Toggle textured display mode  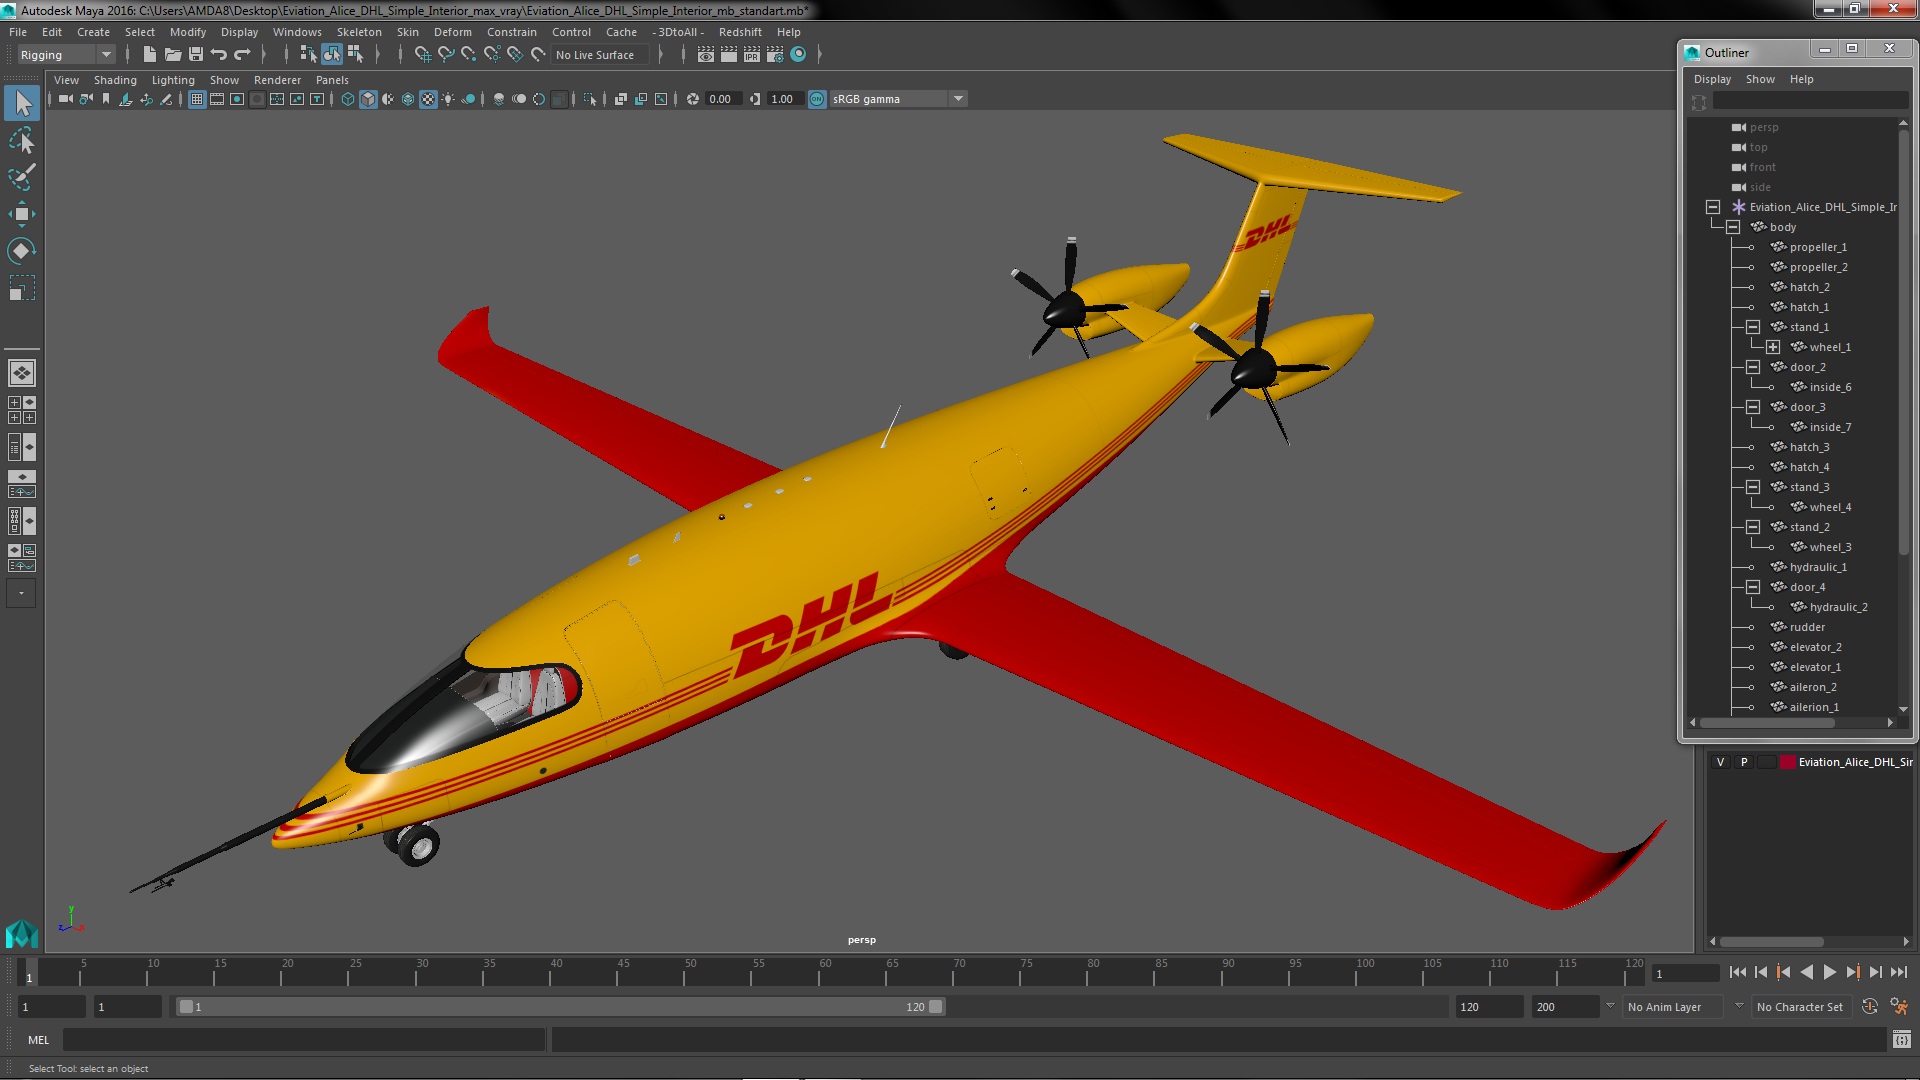click(428, 99)
